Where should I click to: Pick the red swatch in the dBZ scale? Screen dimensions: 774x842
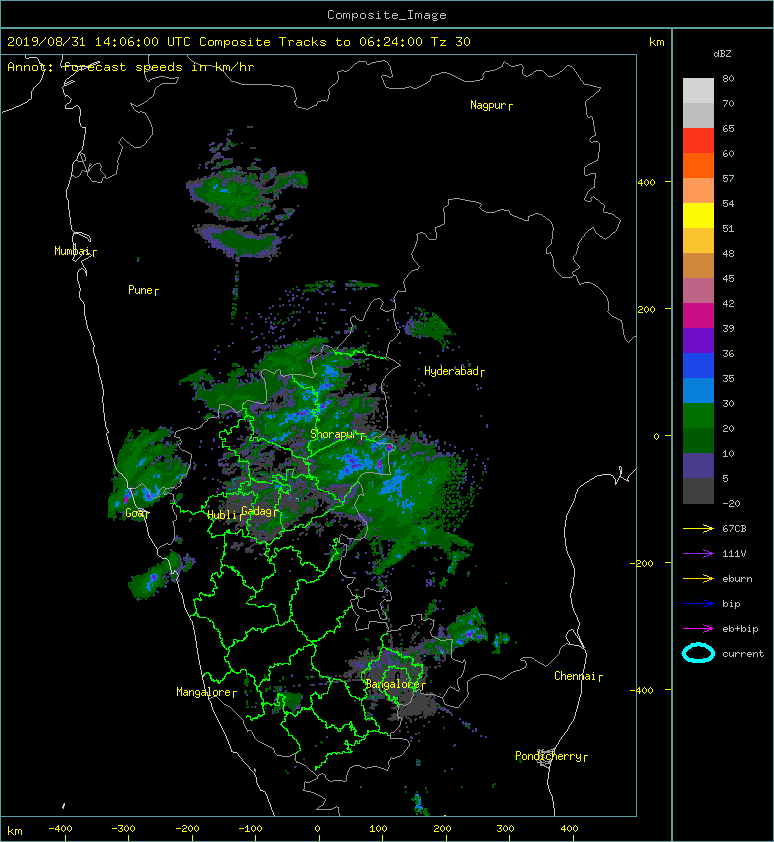pyautogui.click(x=698, y=141)
